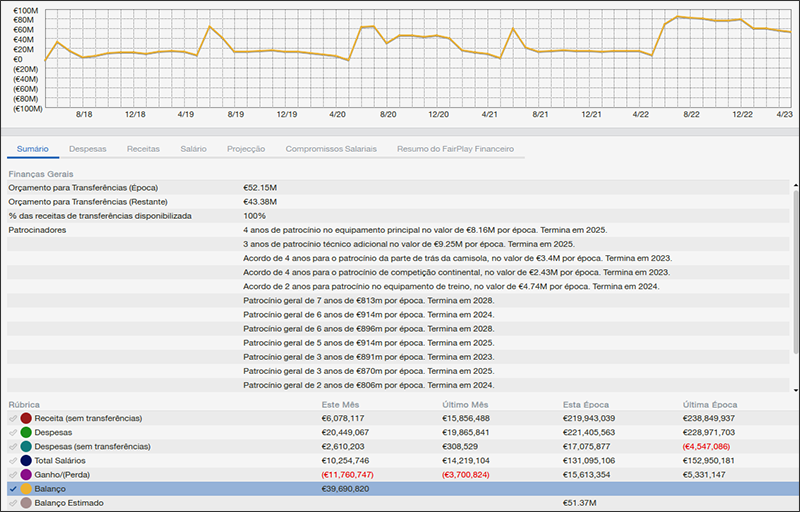Screen dimensions: 800x512
Task: Open Compromissos Salariais tab
Action: (331, 149)
